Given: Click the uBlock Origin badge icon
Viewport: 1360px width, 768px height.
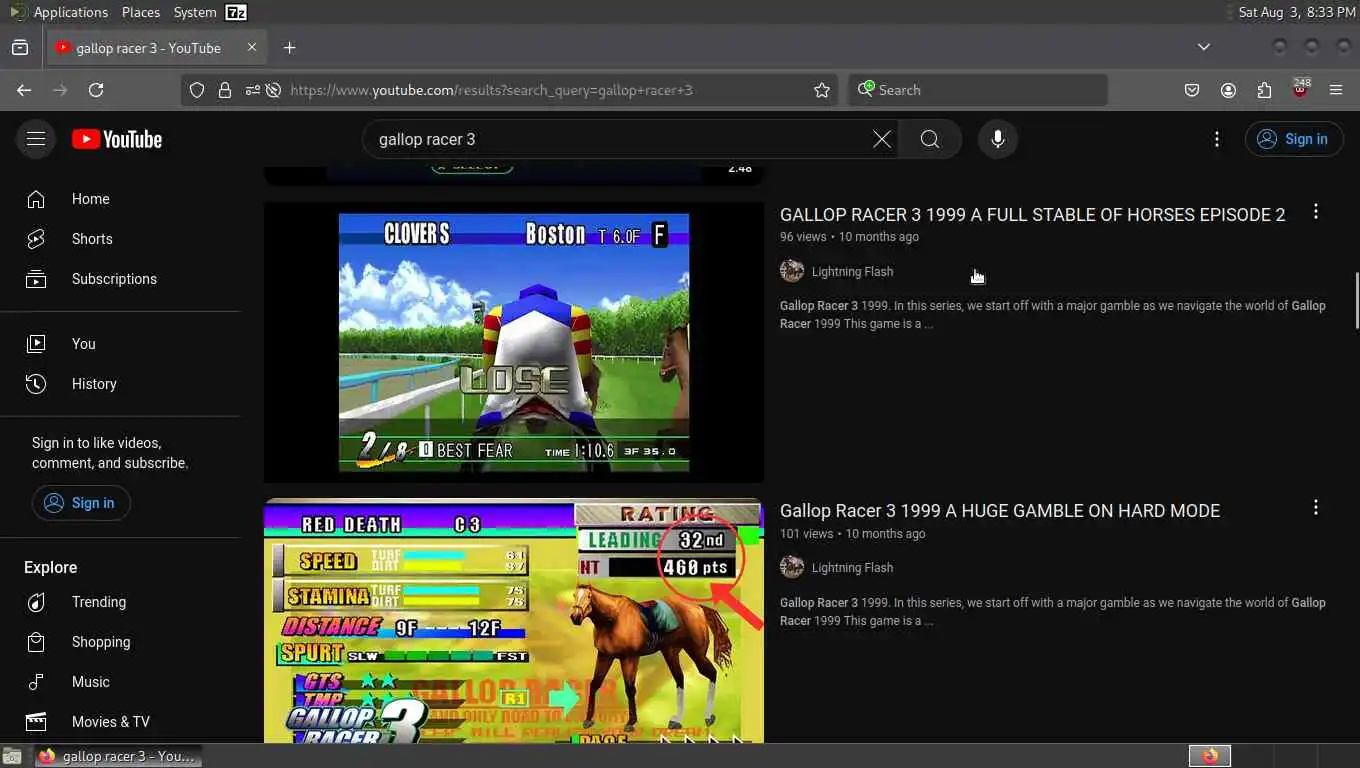Looking at the screenshot, I should [1300, 89].
